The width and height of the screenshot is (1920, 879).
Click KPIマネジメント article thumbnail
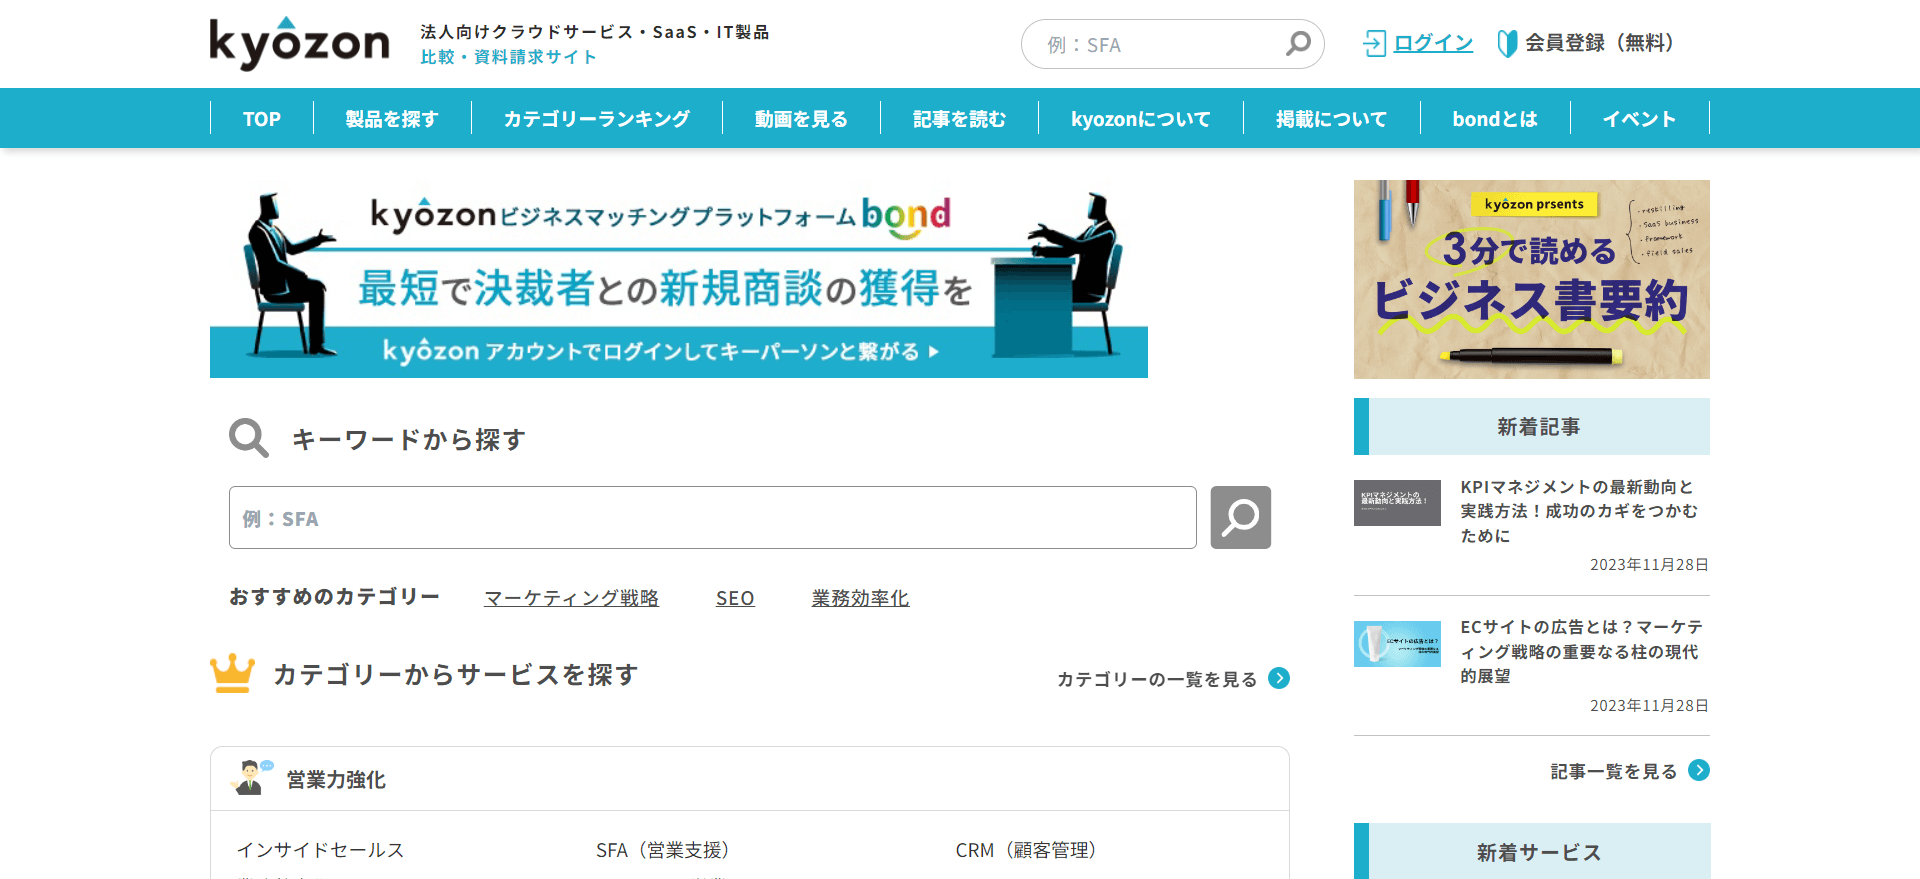coord(1397,503)
